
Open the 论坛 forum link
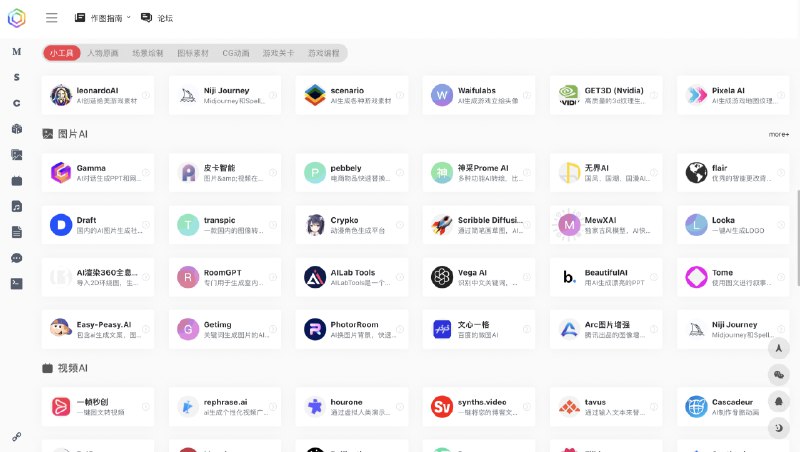pyautogui.click(x=157, y=18)
